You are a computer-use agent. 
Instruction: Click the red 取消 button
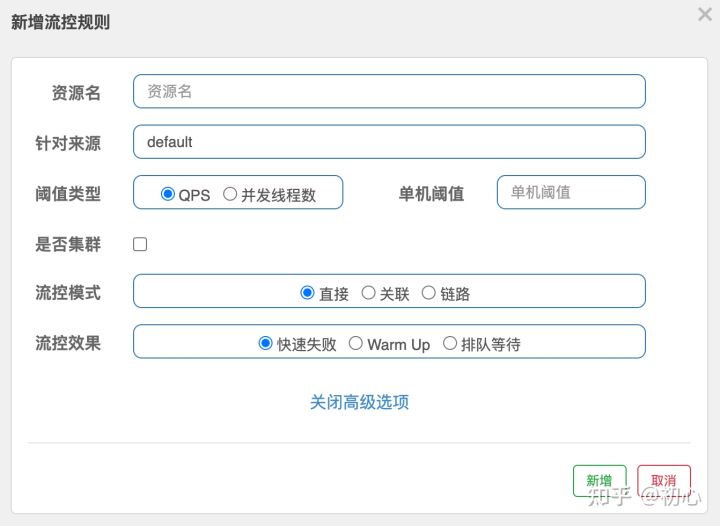click(x=664, y=481)
